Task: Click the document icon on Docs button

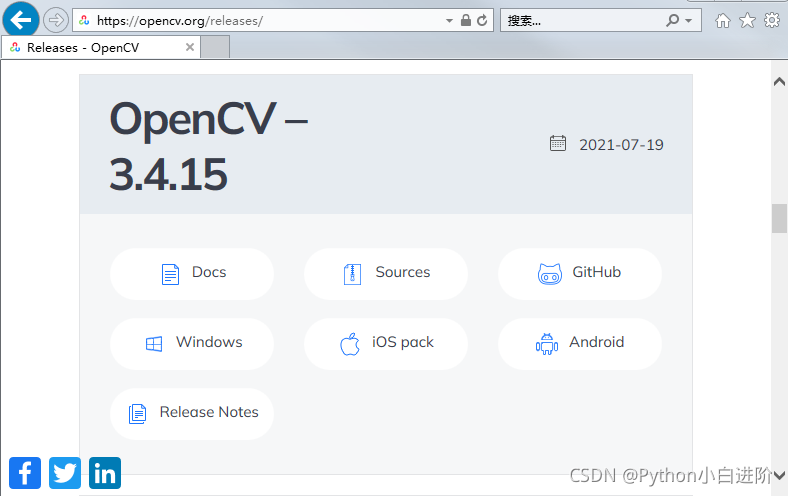Action: (170, 274)
